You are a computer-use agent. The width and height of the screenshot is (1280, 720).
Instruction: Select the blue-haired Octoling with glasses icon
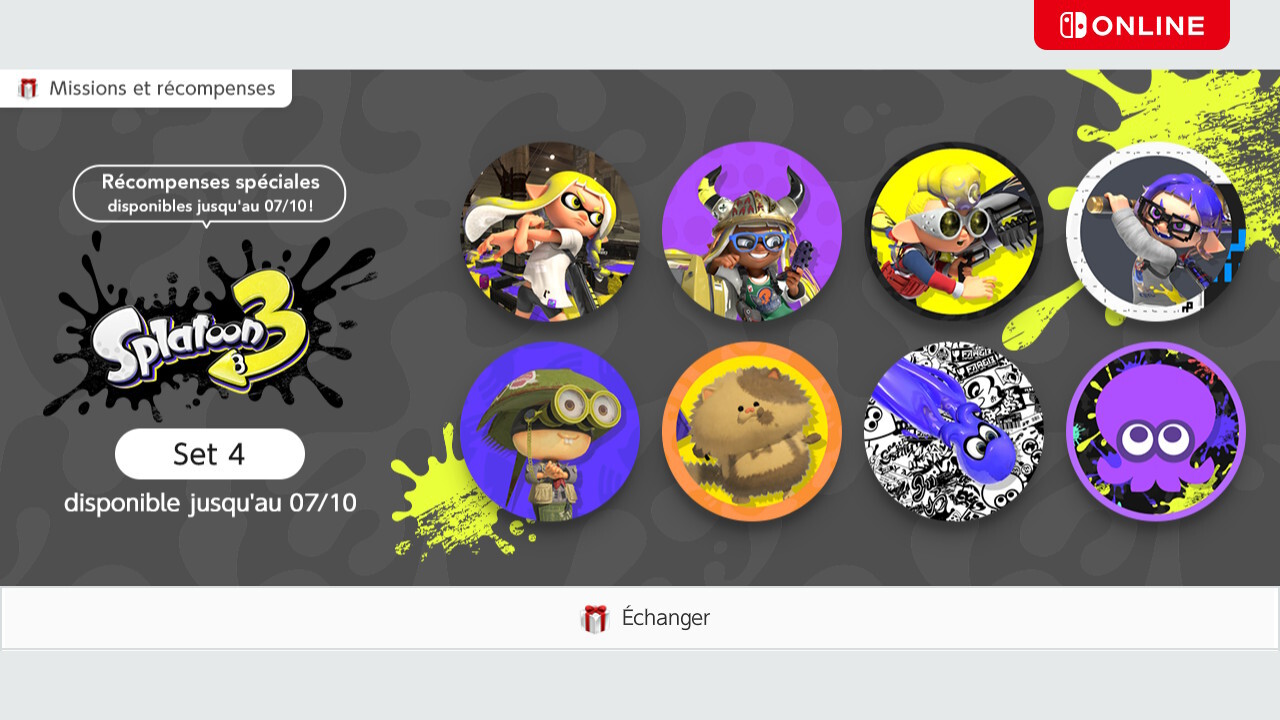pos(1156,231)
